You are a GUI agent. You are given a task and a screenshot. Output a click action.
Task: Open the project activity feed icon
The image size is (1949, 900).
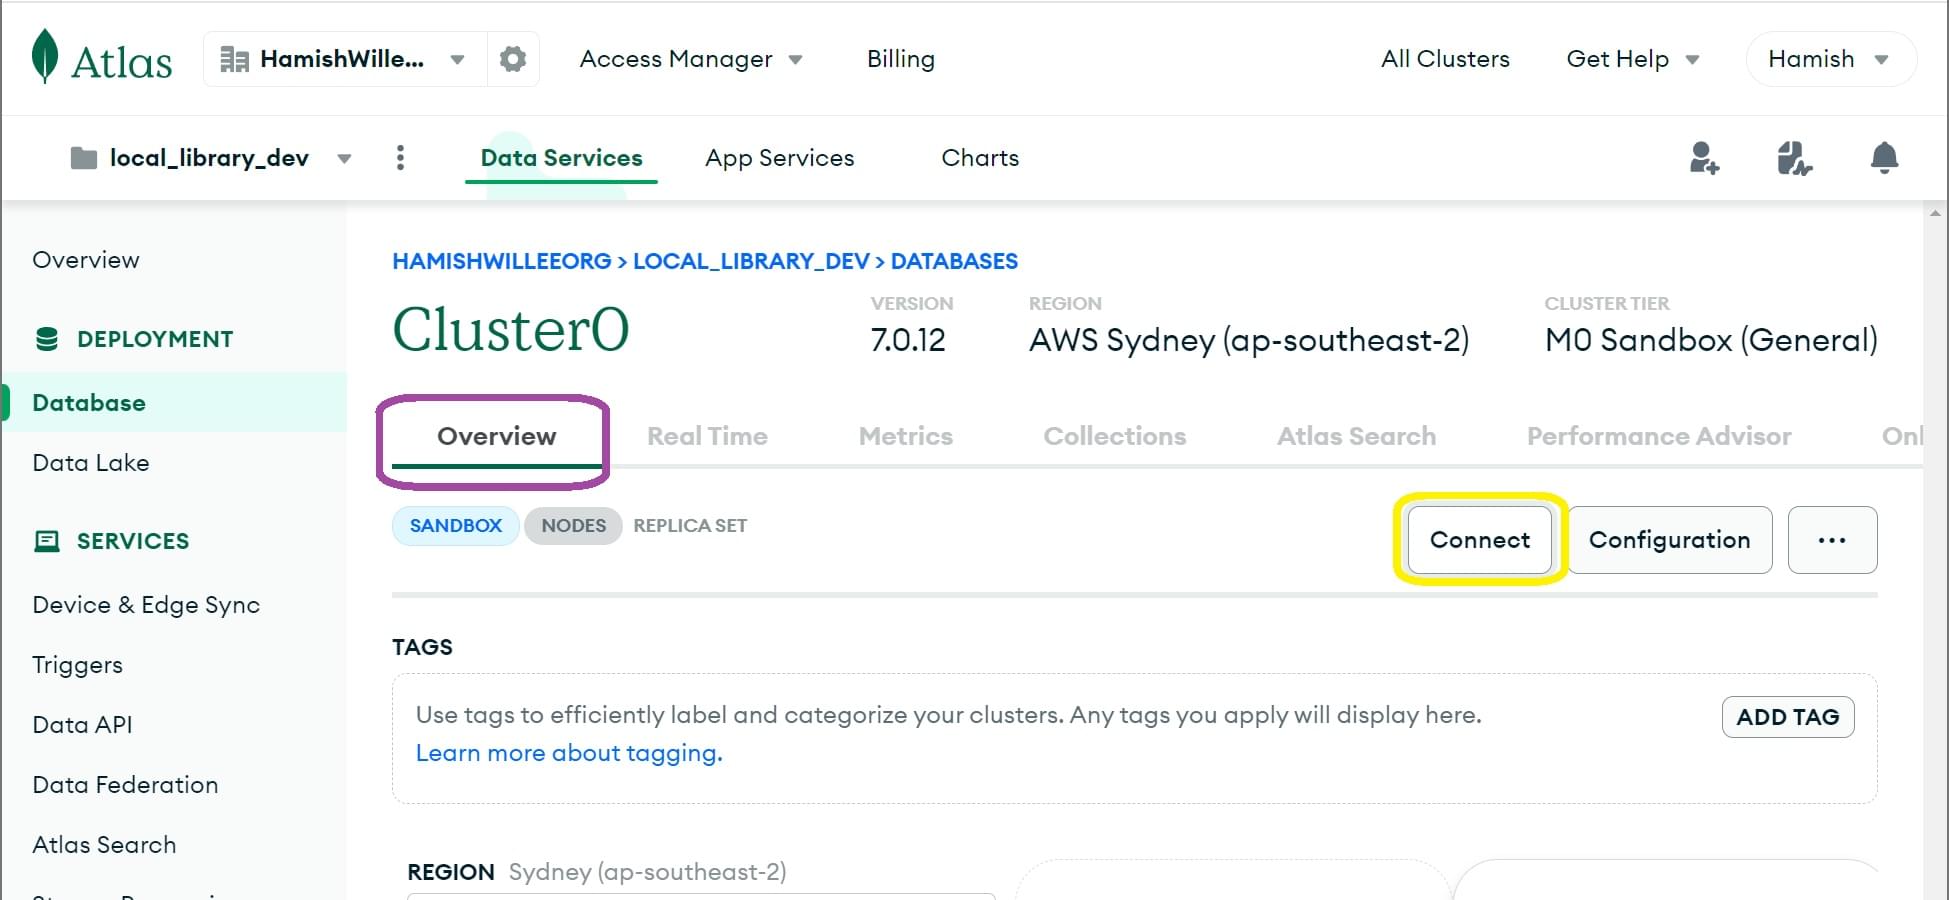tap(1793, 157)
